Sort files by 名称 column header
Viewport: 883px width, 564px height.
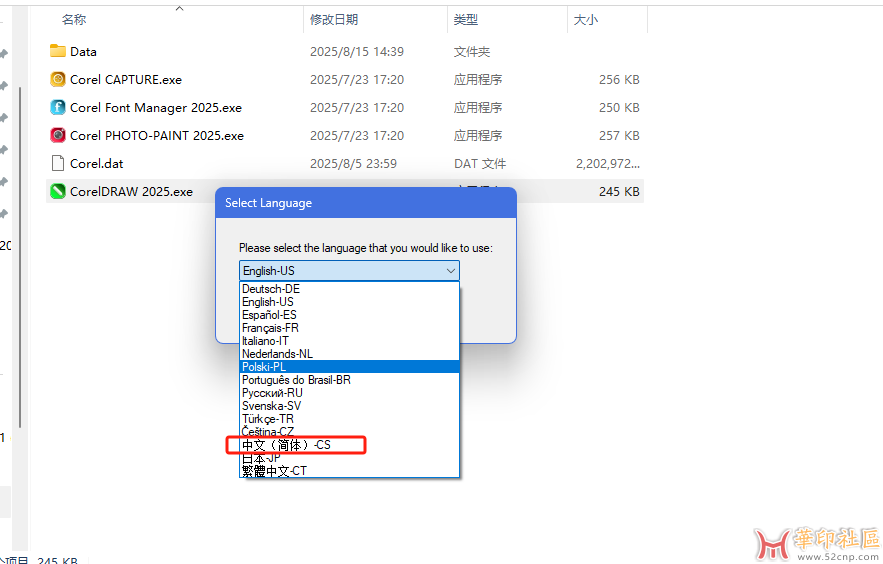coord(74,20)
